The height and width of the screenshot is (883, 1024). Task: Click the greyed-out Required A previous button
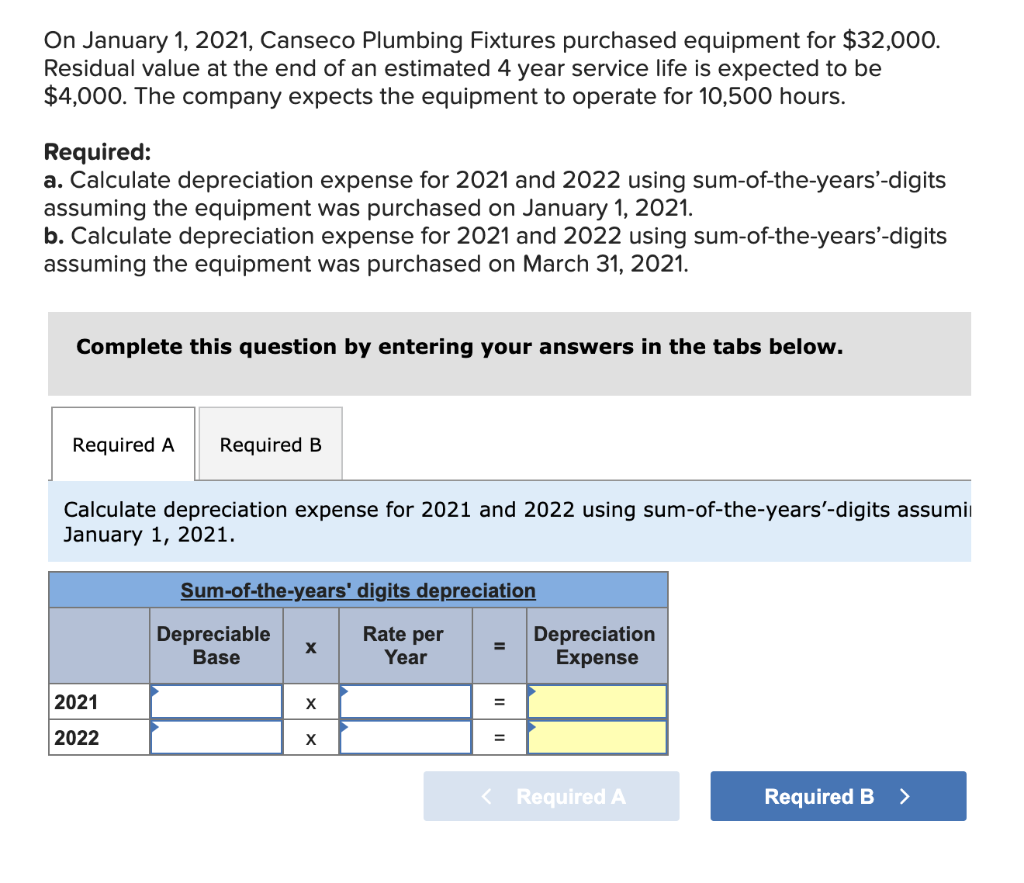(551, 796)
